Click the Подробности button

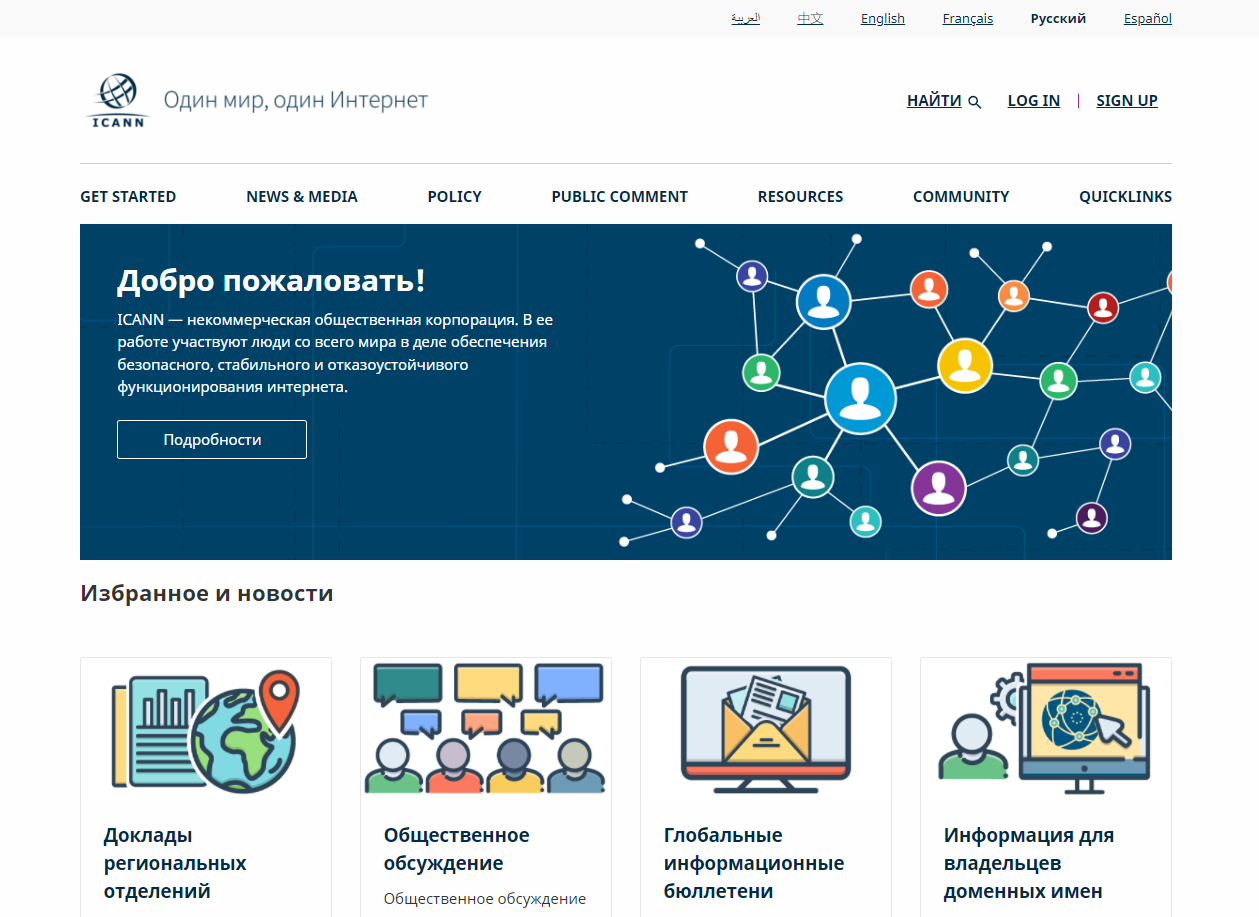tap(212, 440)
